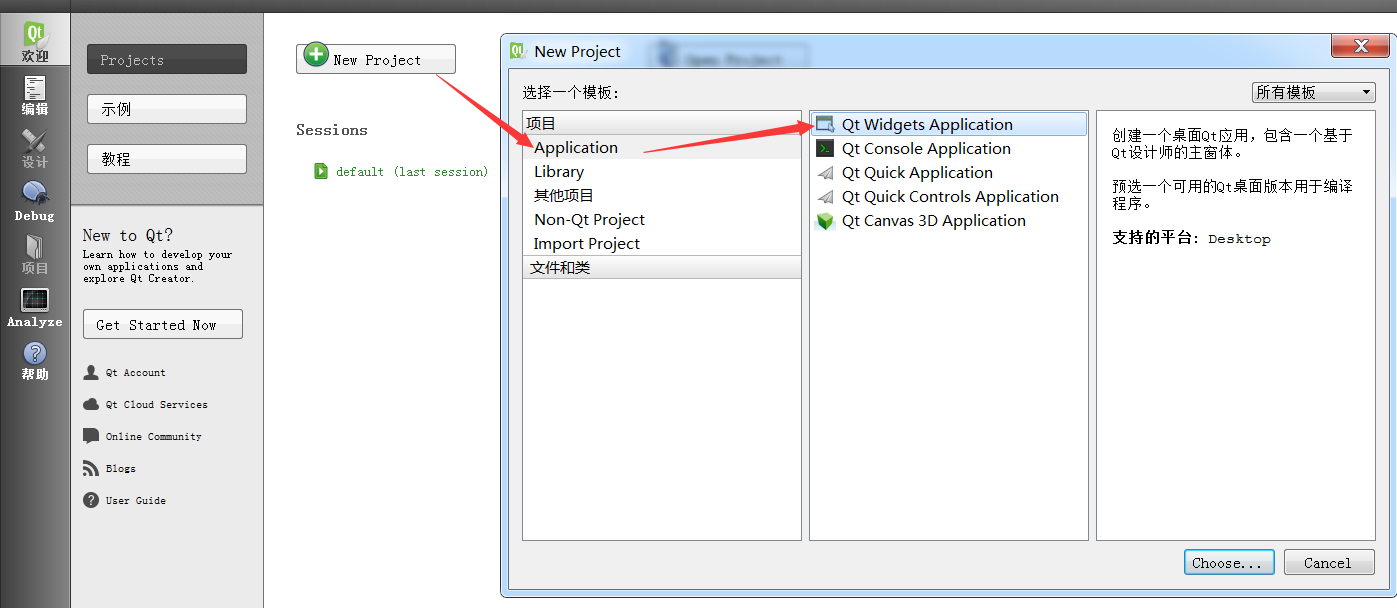Viewport: 1397px width, 608px height.
Task: Click the Qt Quick Controls Application icon
Action: pos(825,196)
